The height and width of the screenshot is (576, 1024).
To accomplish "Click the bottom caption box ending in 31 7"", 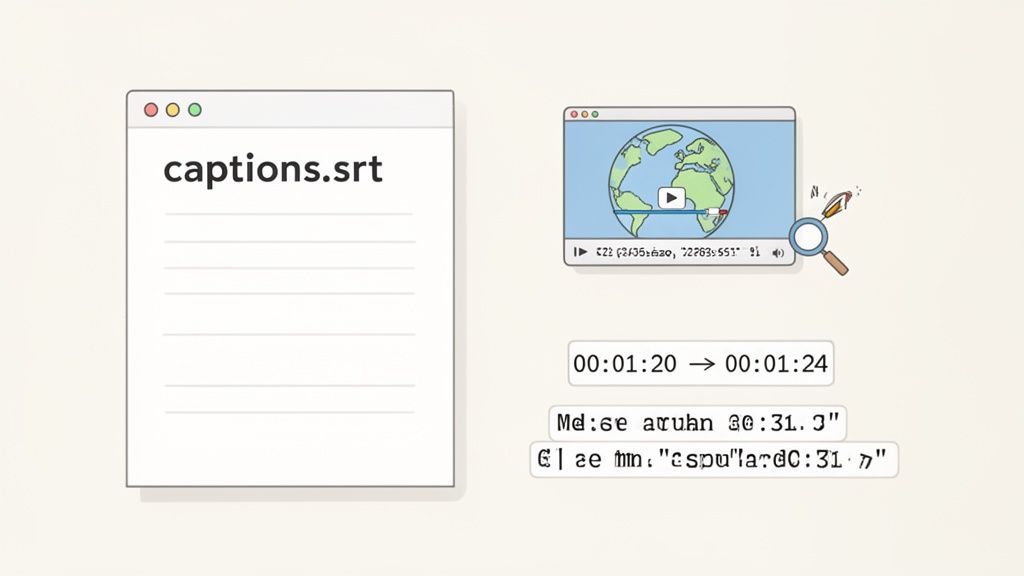I will coord(714,460).
